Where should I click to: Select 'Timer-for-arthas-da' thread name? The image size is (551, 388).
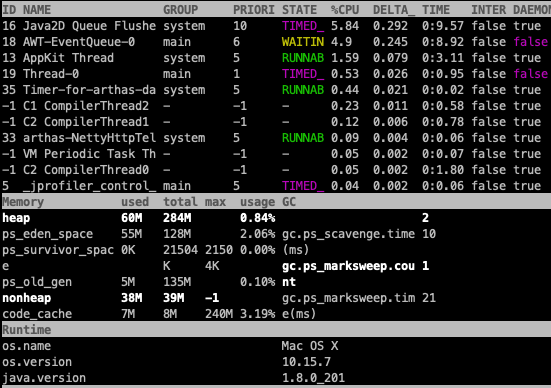pos(89,90)
